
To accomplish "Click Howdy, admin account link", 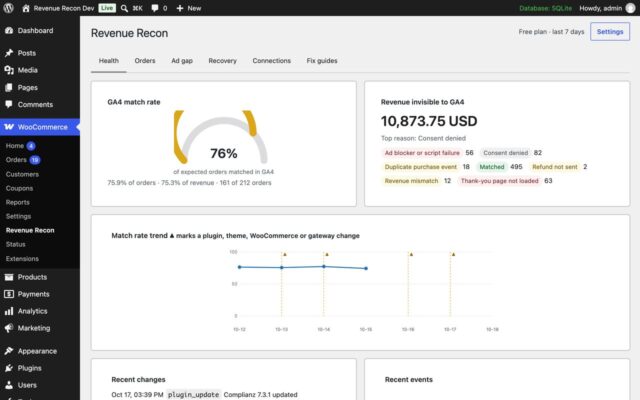I will coord(600,8).
